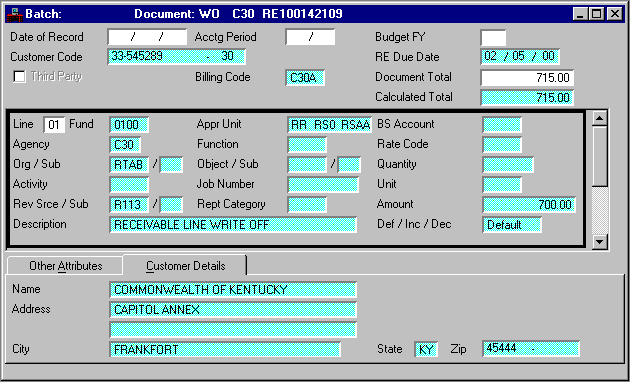Switch to the Other Attributes tab
This screenshot has width=630, height=382.
pyautogui.click(x=65, y=266)
